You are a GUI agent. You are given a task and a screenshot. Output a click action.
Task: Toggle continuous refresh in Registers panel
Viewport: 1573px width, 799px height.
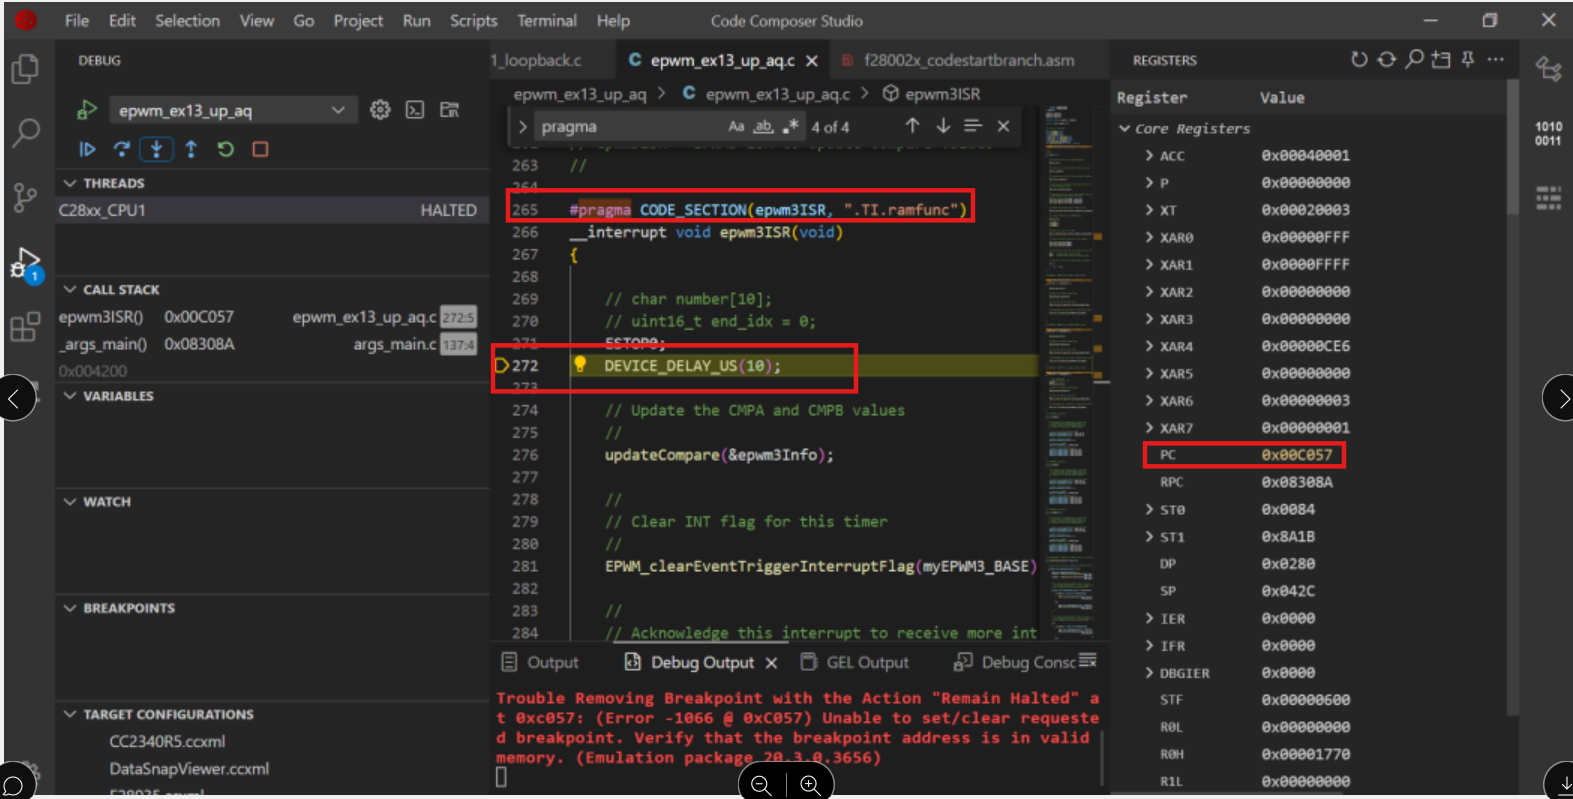tap(1386, 60)
